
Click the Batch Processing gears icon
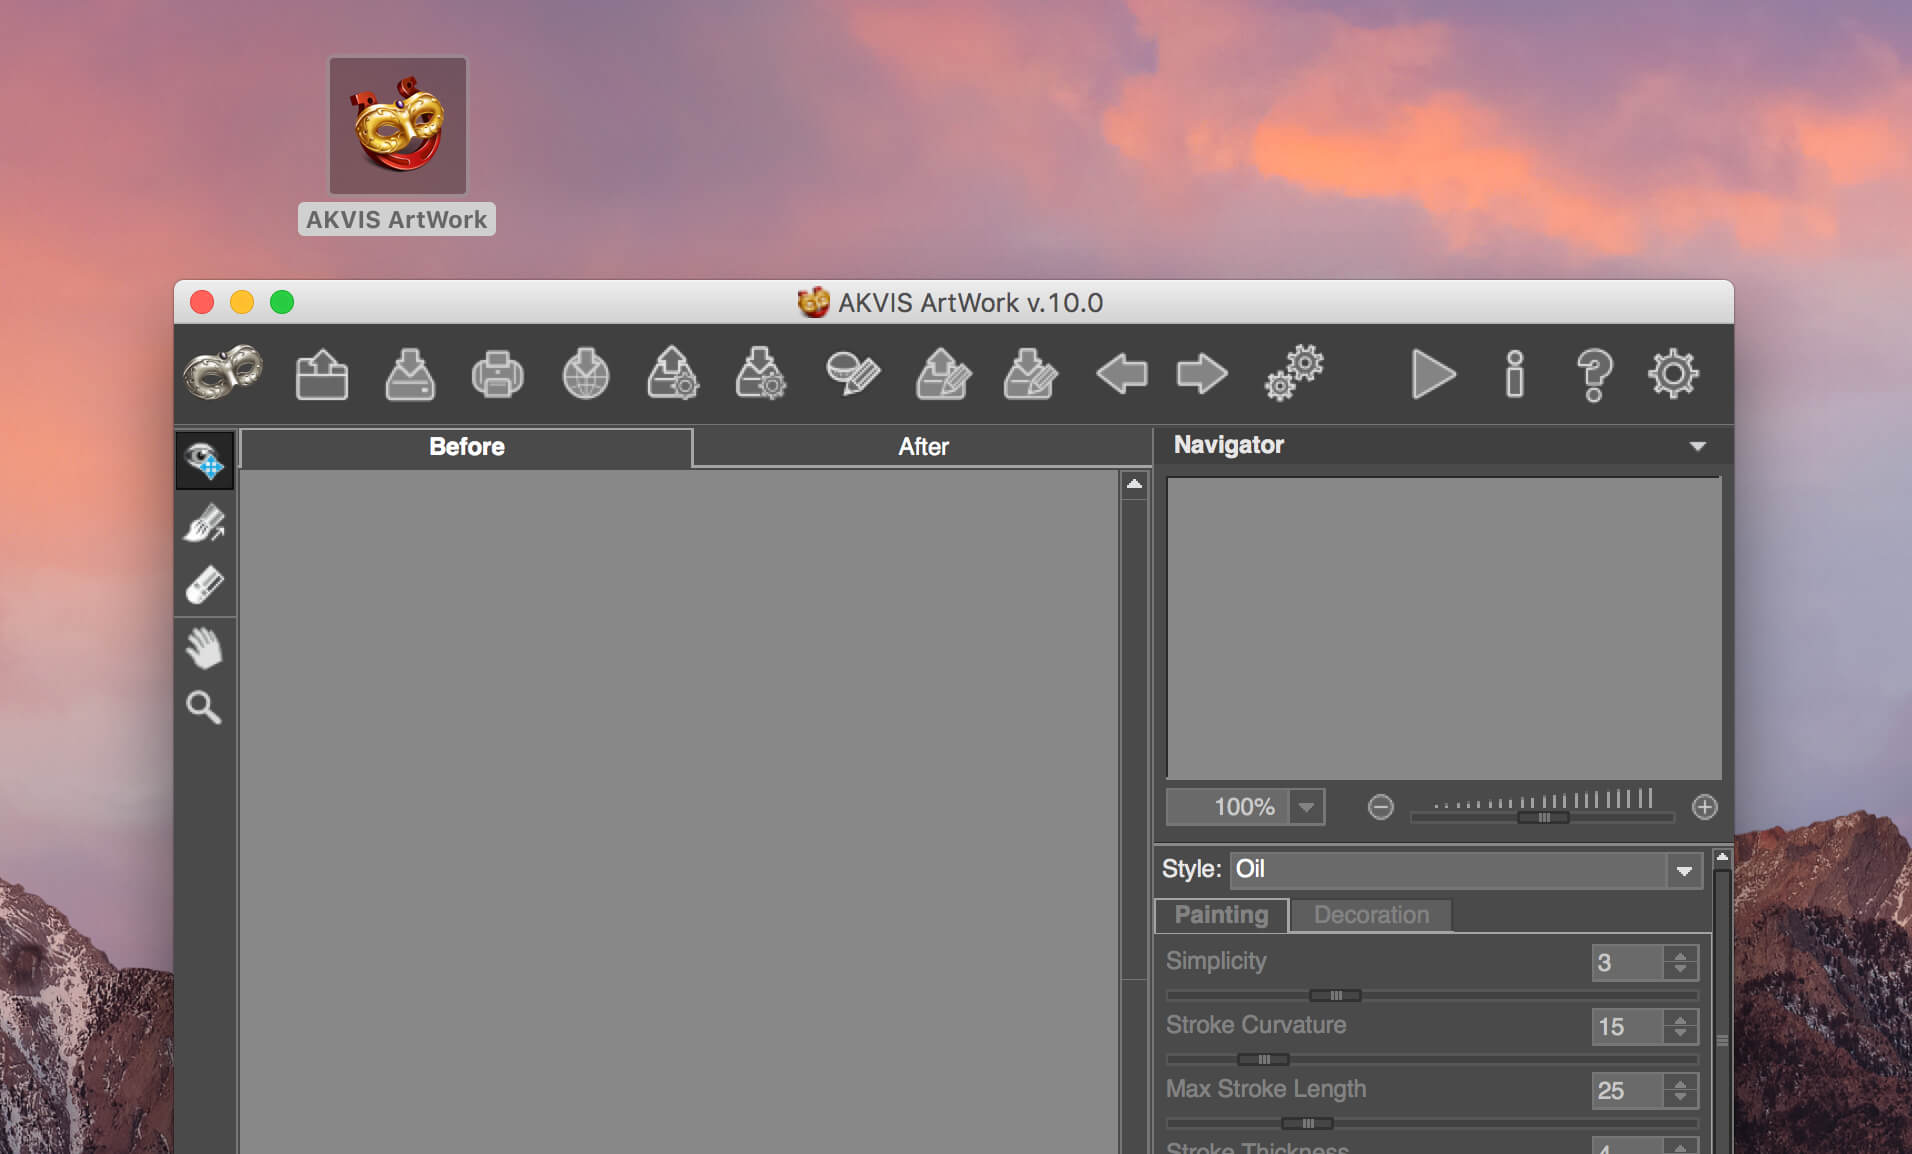(x=1294, y=375)
